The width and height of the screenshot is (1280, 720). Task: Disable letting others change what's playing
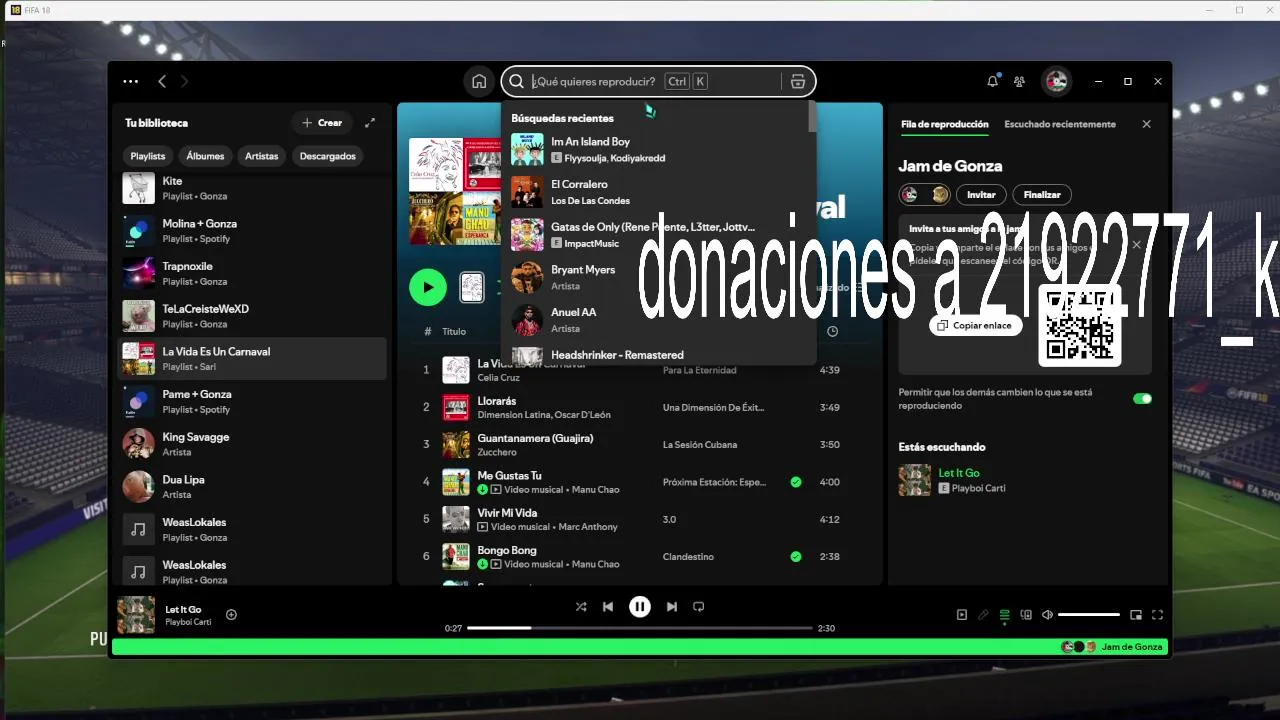point(1142,399)
